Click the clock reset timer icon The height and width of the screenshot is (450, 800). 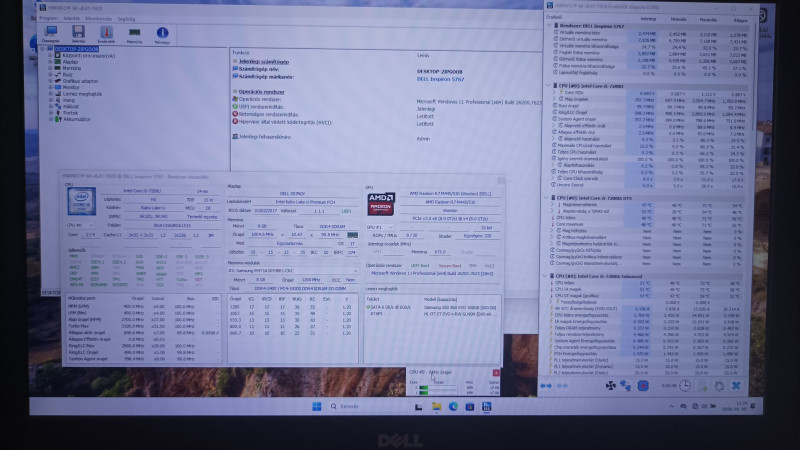tap(685, 386)
